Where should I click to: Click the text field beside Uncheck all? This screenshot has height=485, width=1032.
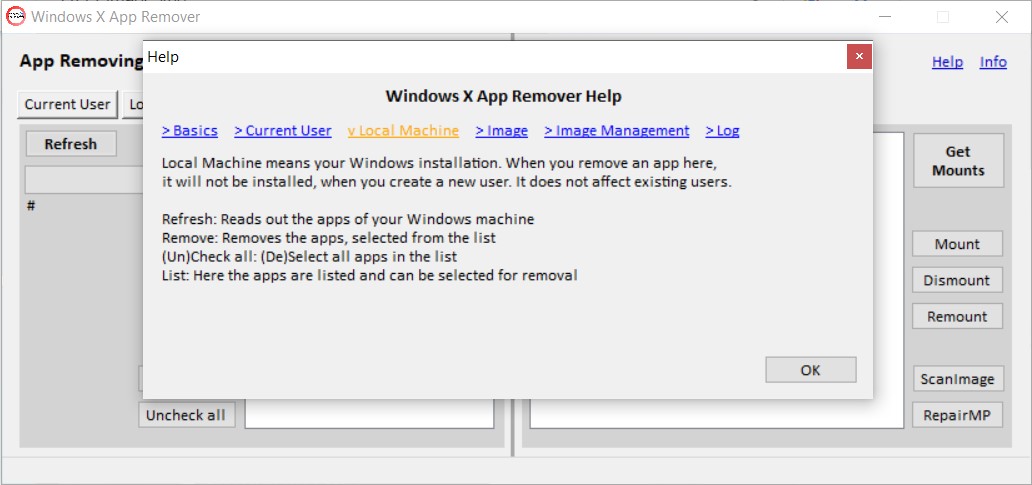[x=369, y=415]
